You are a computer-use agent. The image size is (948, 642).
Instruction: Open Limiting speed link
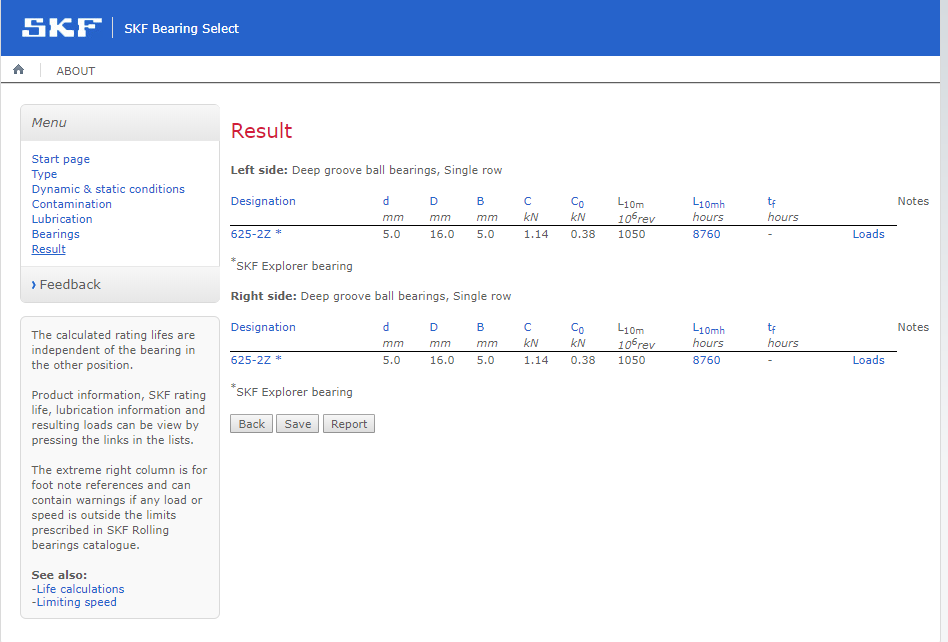pyautogui.click(x=77, y=602)
